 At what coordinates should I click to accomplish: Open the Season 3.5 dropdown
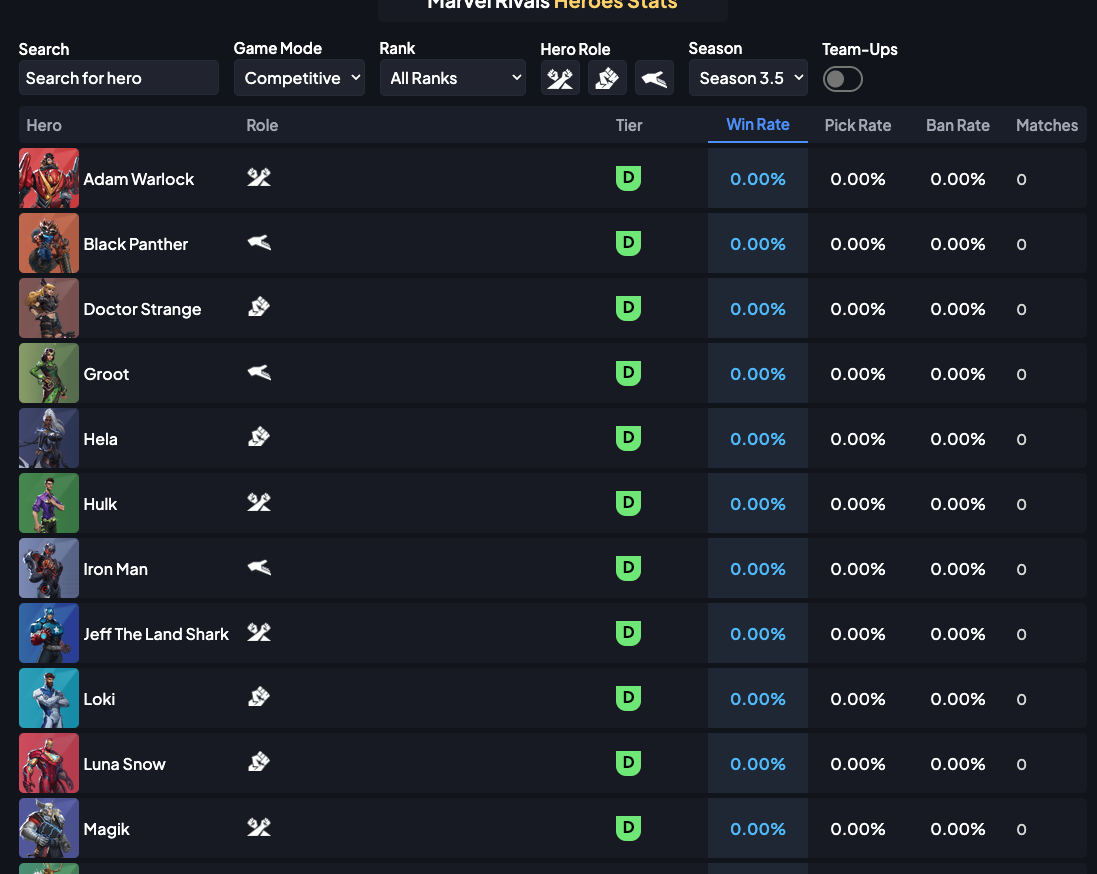[x=748, y=78]
